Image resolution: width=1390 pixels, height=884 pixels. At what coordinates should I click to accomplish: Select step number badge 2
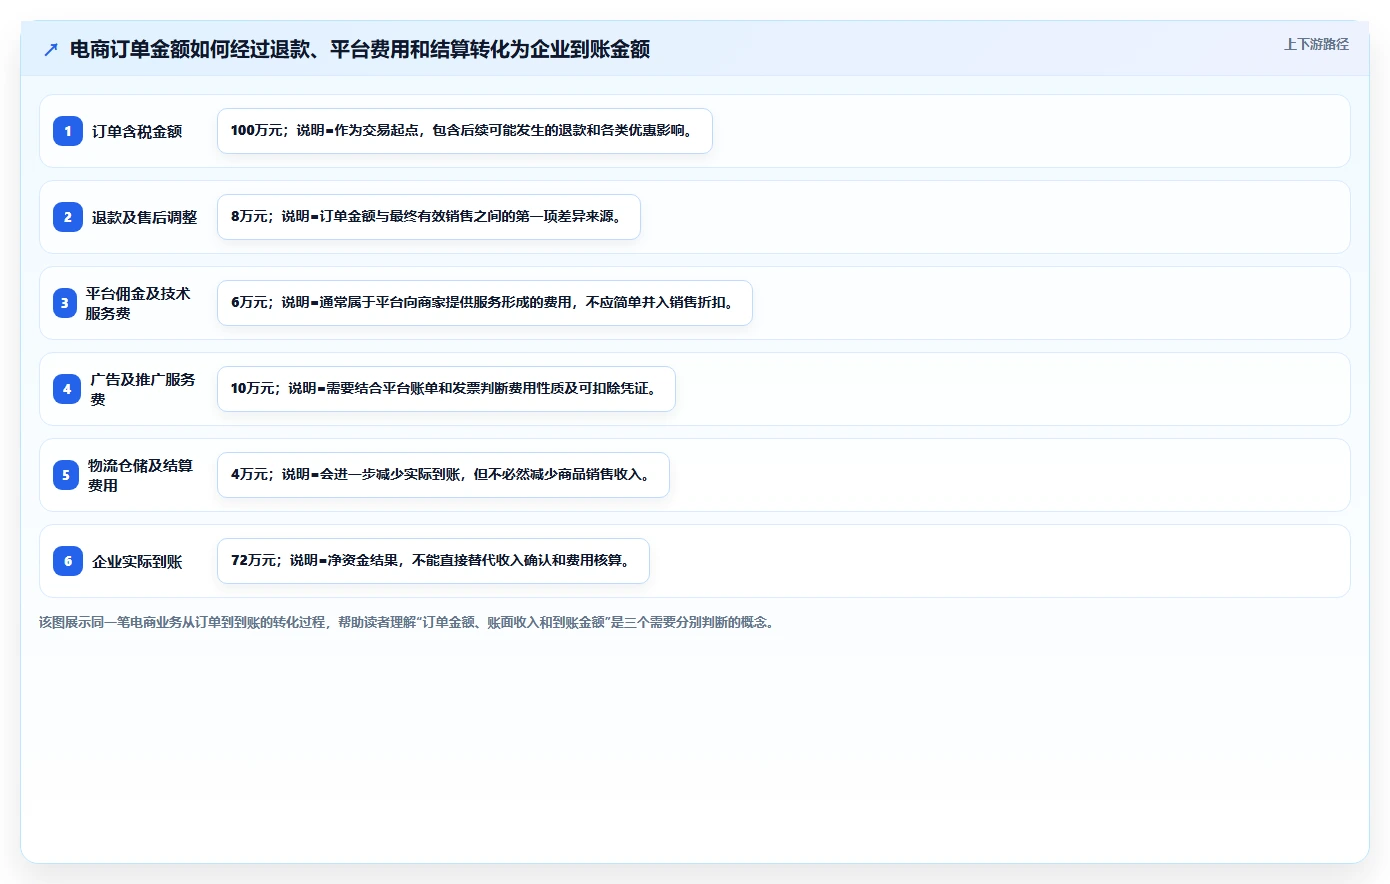coord(68,217)
